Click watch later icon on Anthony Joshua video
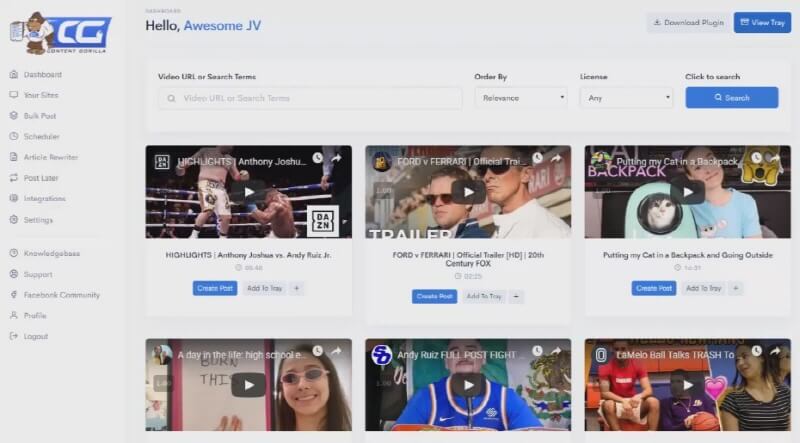 (318, 158)
